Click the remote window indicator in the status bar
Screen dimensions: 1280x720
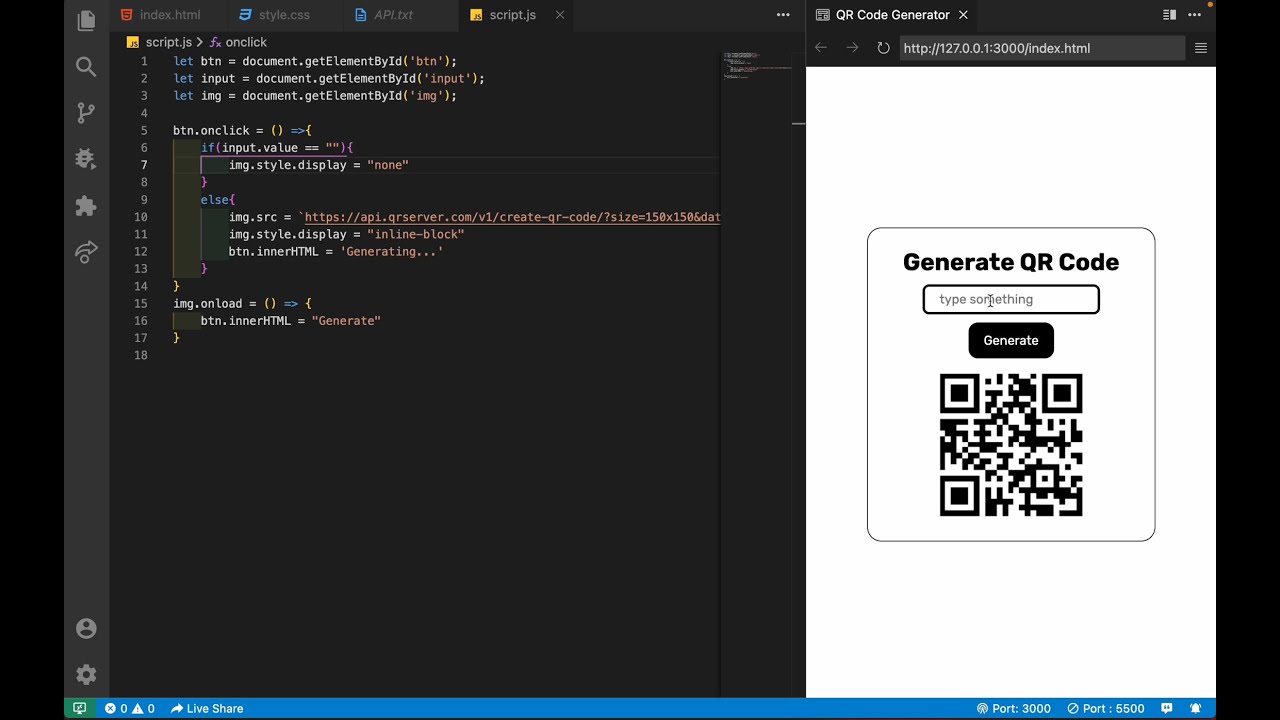pos(79,708)
